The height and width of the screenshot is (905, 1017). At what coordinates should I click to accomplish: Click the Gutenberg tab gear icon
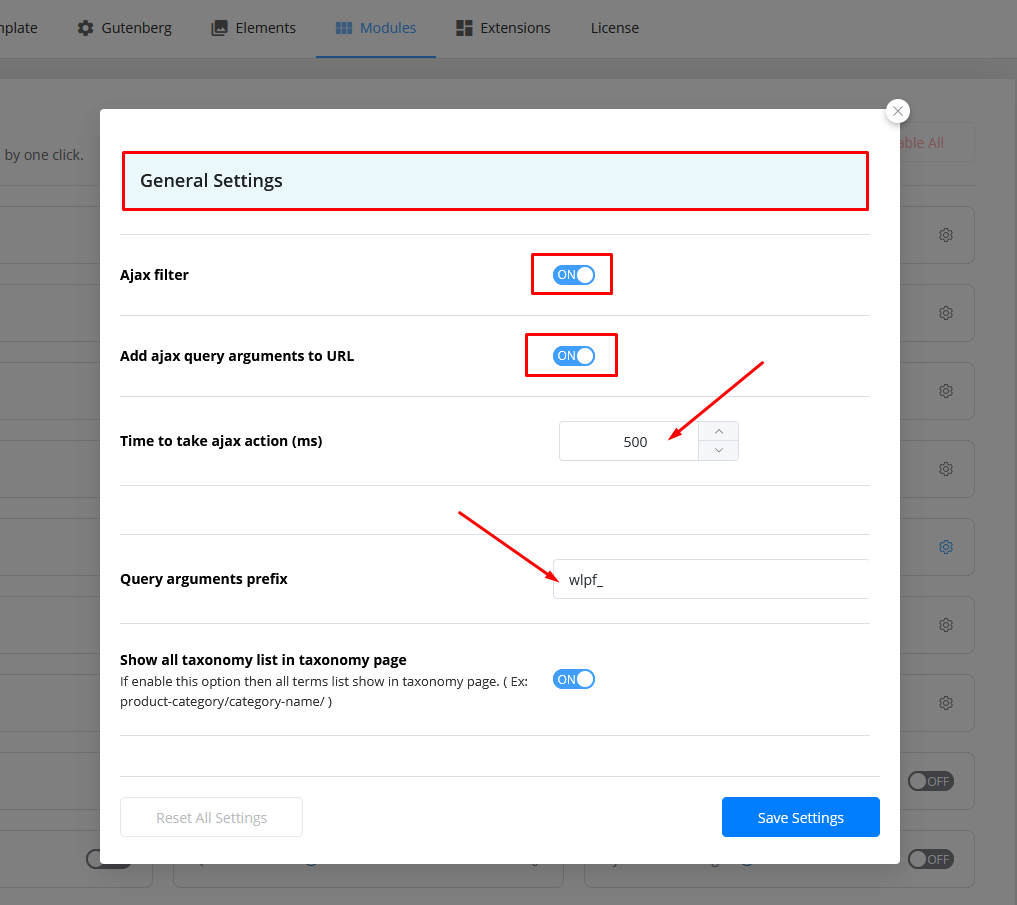pos(86,28)
